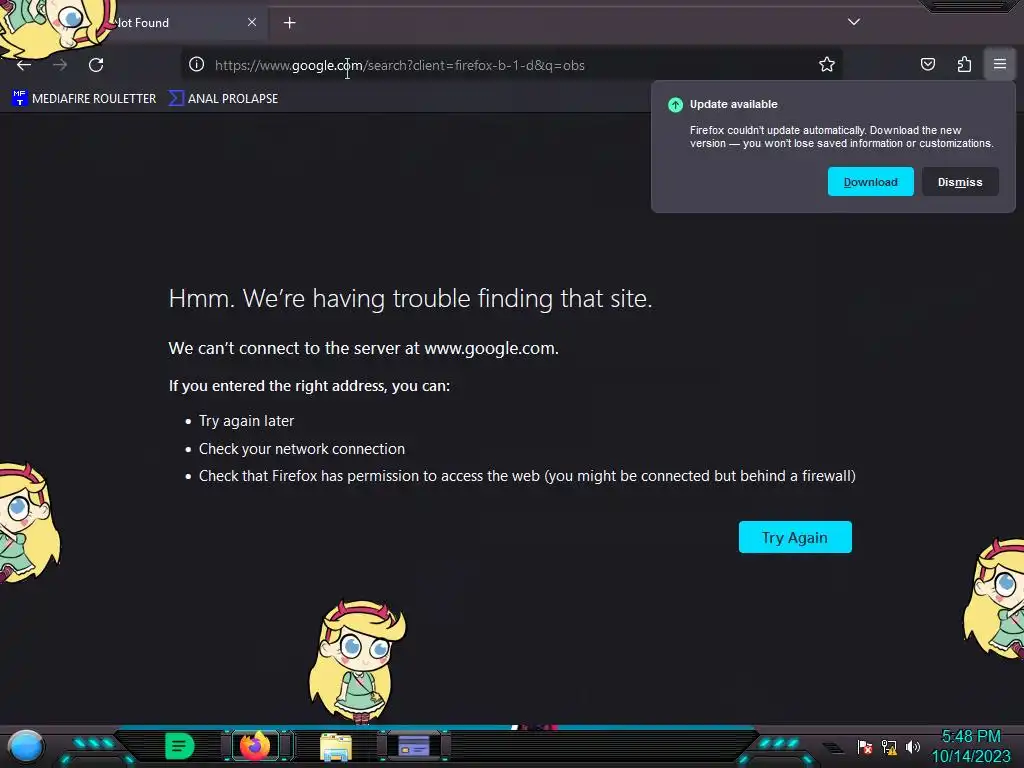Screen dimensions: 1024x768
Task: Click the Try Again button
Action: [x=795, y=537]
